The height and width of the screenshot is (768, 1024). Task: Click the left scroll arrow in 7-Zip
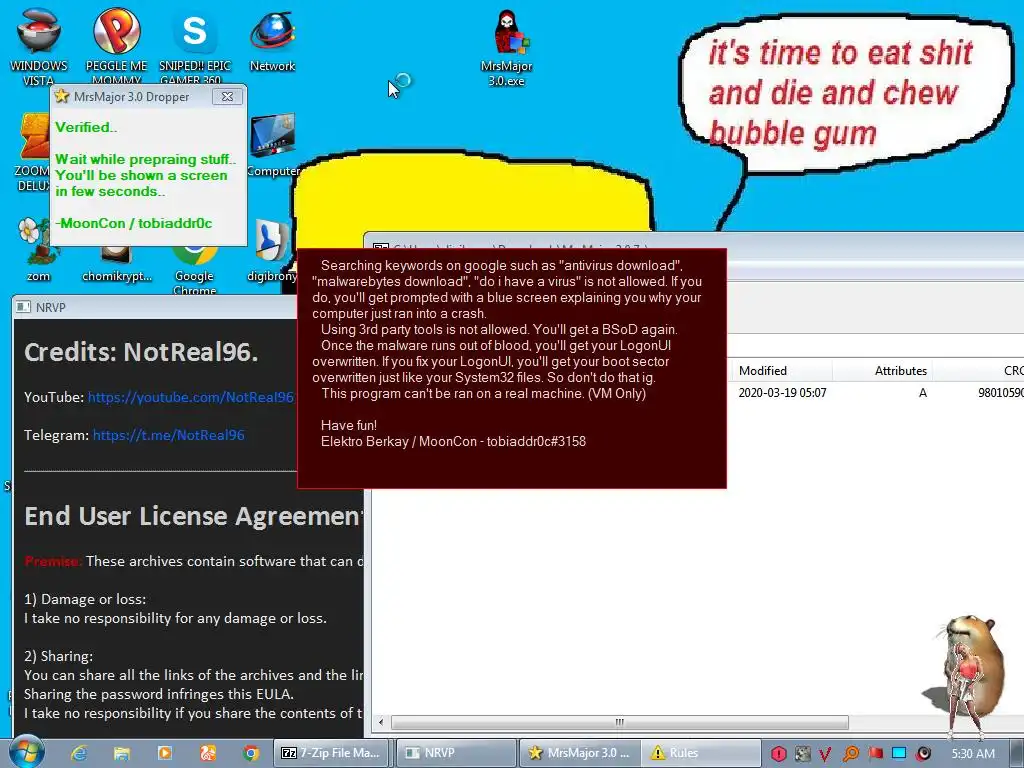click(381, 722)
